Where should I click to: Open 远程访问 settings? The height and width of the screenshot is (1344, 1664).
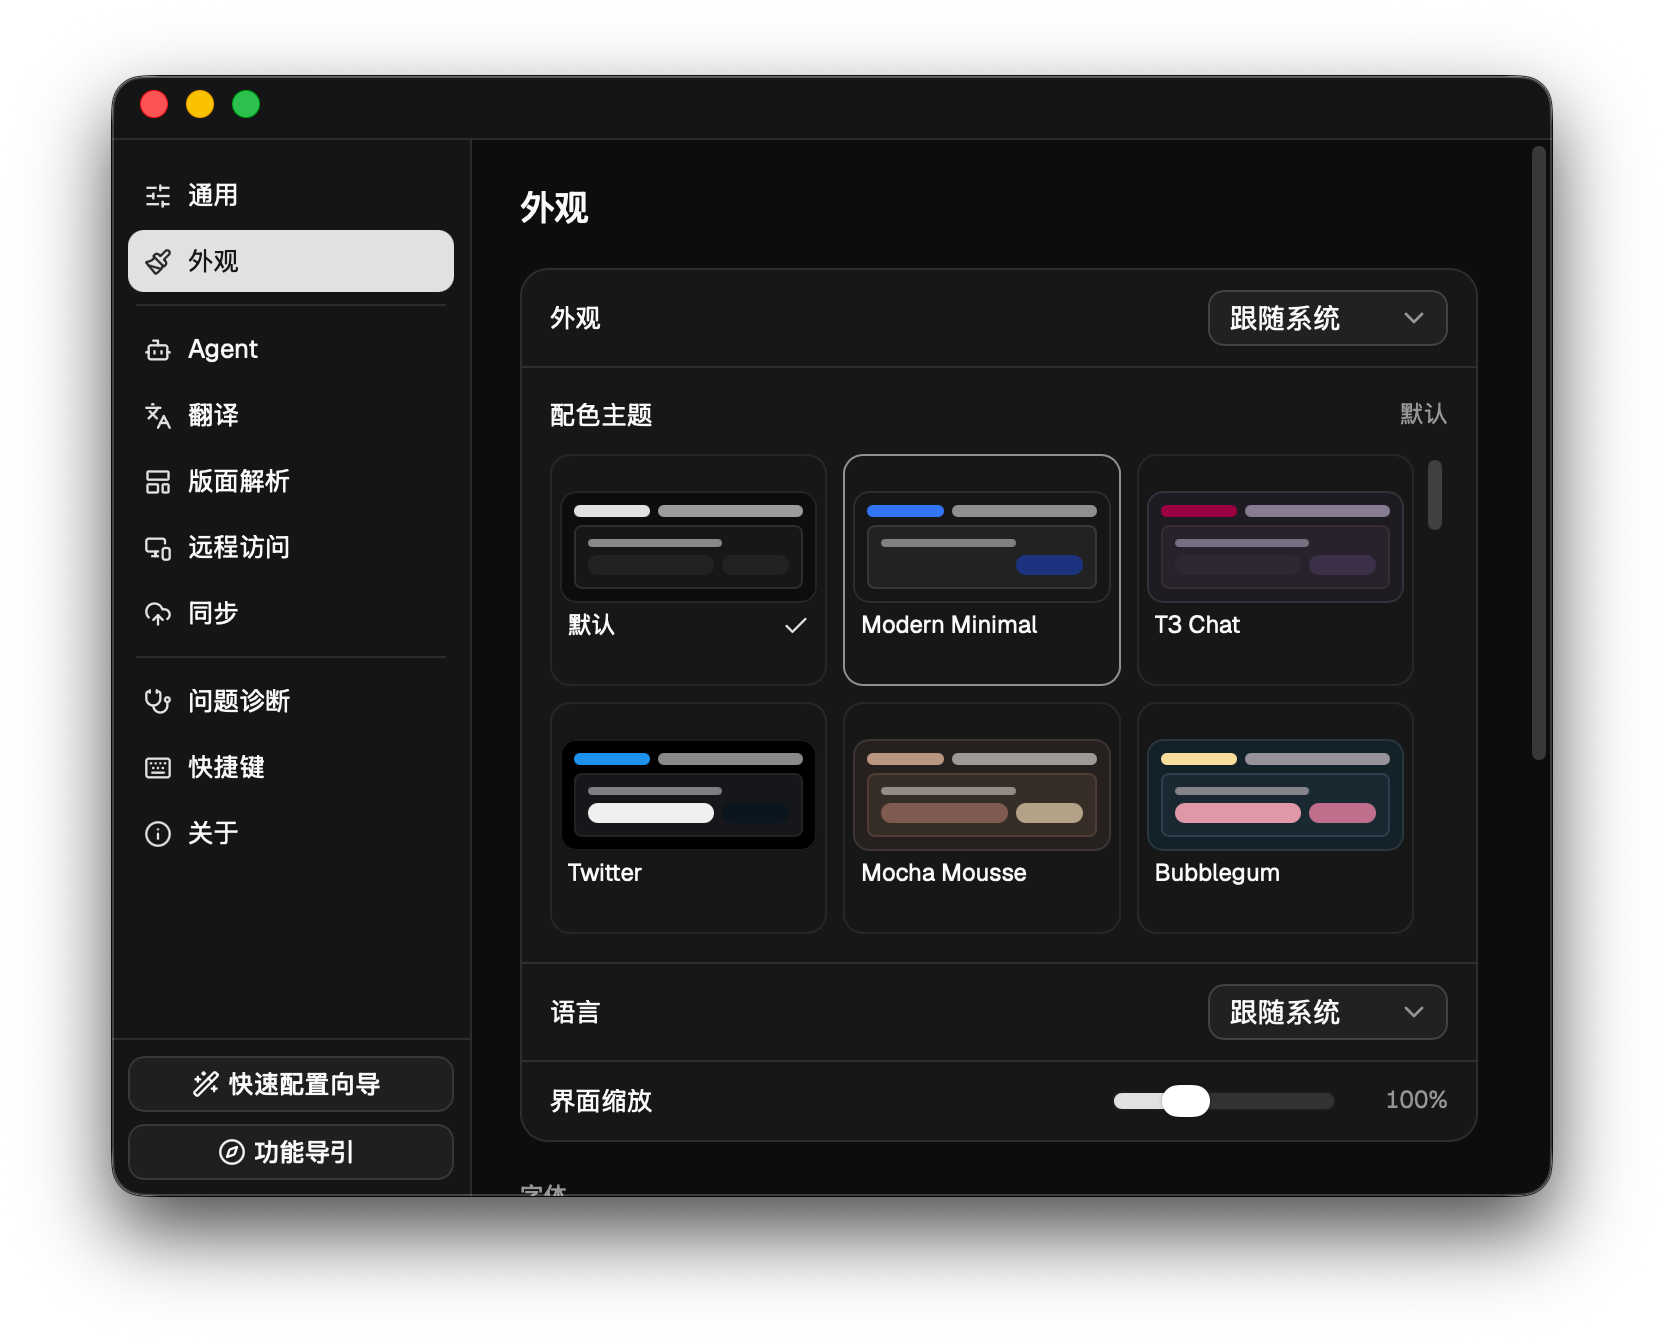[291, 548]
